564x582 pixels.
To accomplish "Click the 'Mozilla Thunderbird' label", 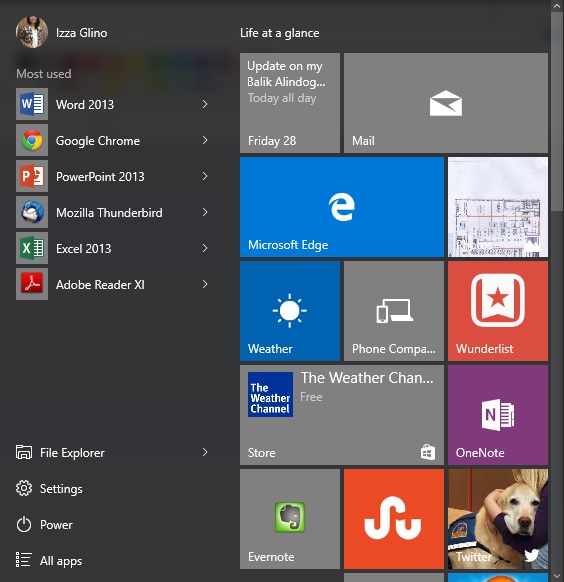I will click(109, 213).
